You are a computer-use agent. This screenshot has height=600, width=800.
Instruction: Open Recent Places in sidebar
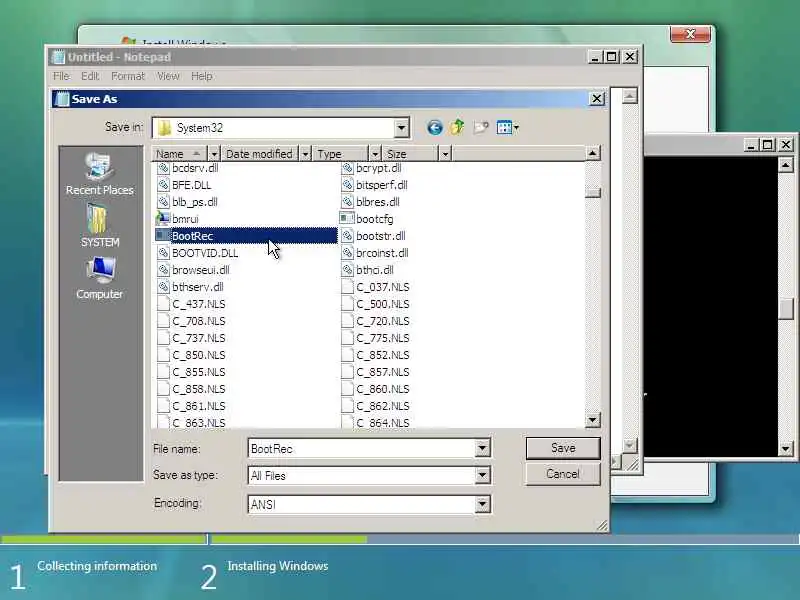[99, 174]
